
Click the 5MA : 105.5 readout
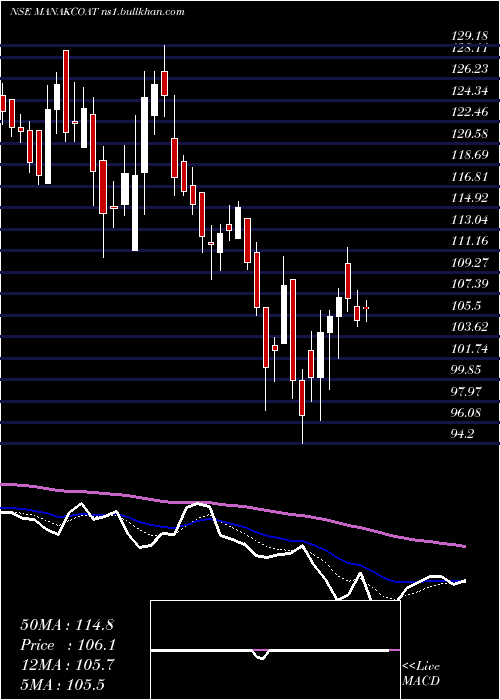click(x=62, y=684)
